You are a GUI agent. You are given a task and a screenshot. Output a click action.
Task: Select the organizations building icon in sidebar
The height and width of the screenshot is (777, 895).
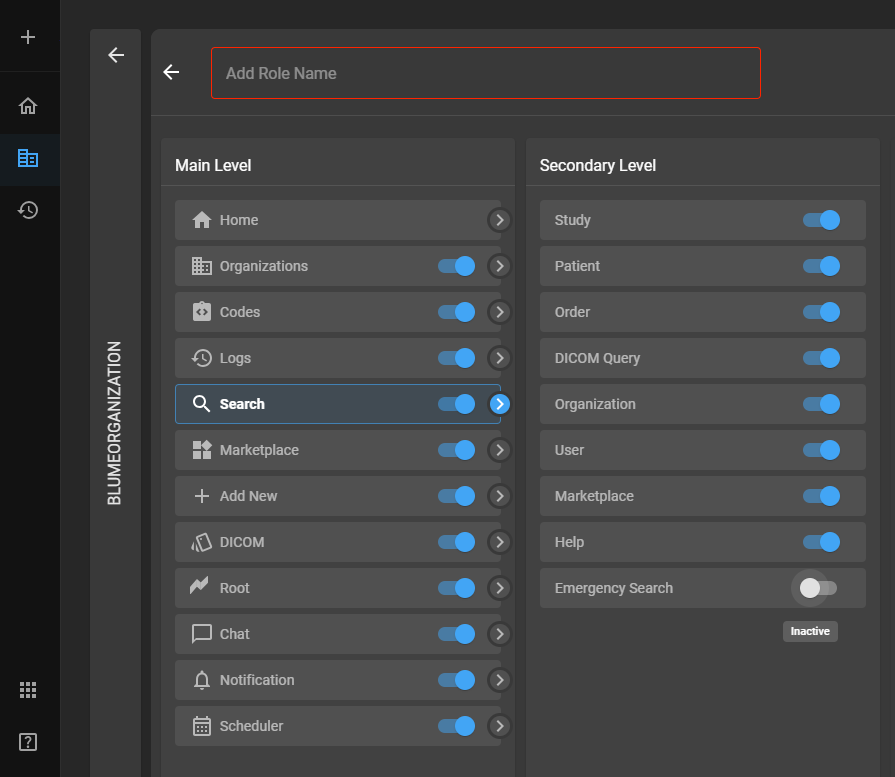pos(28,158)
